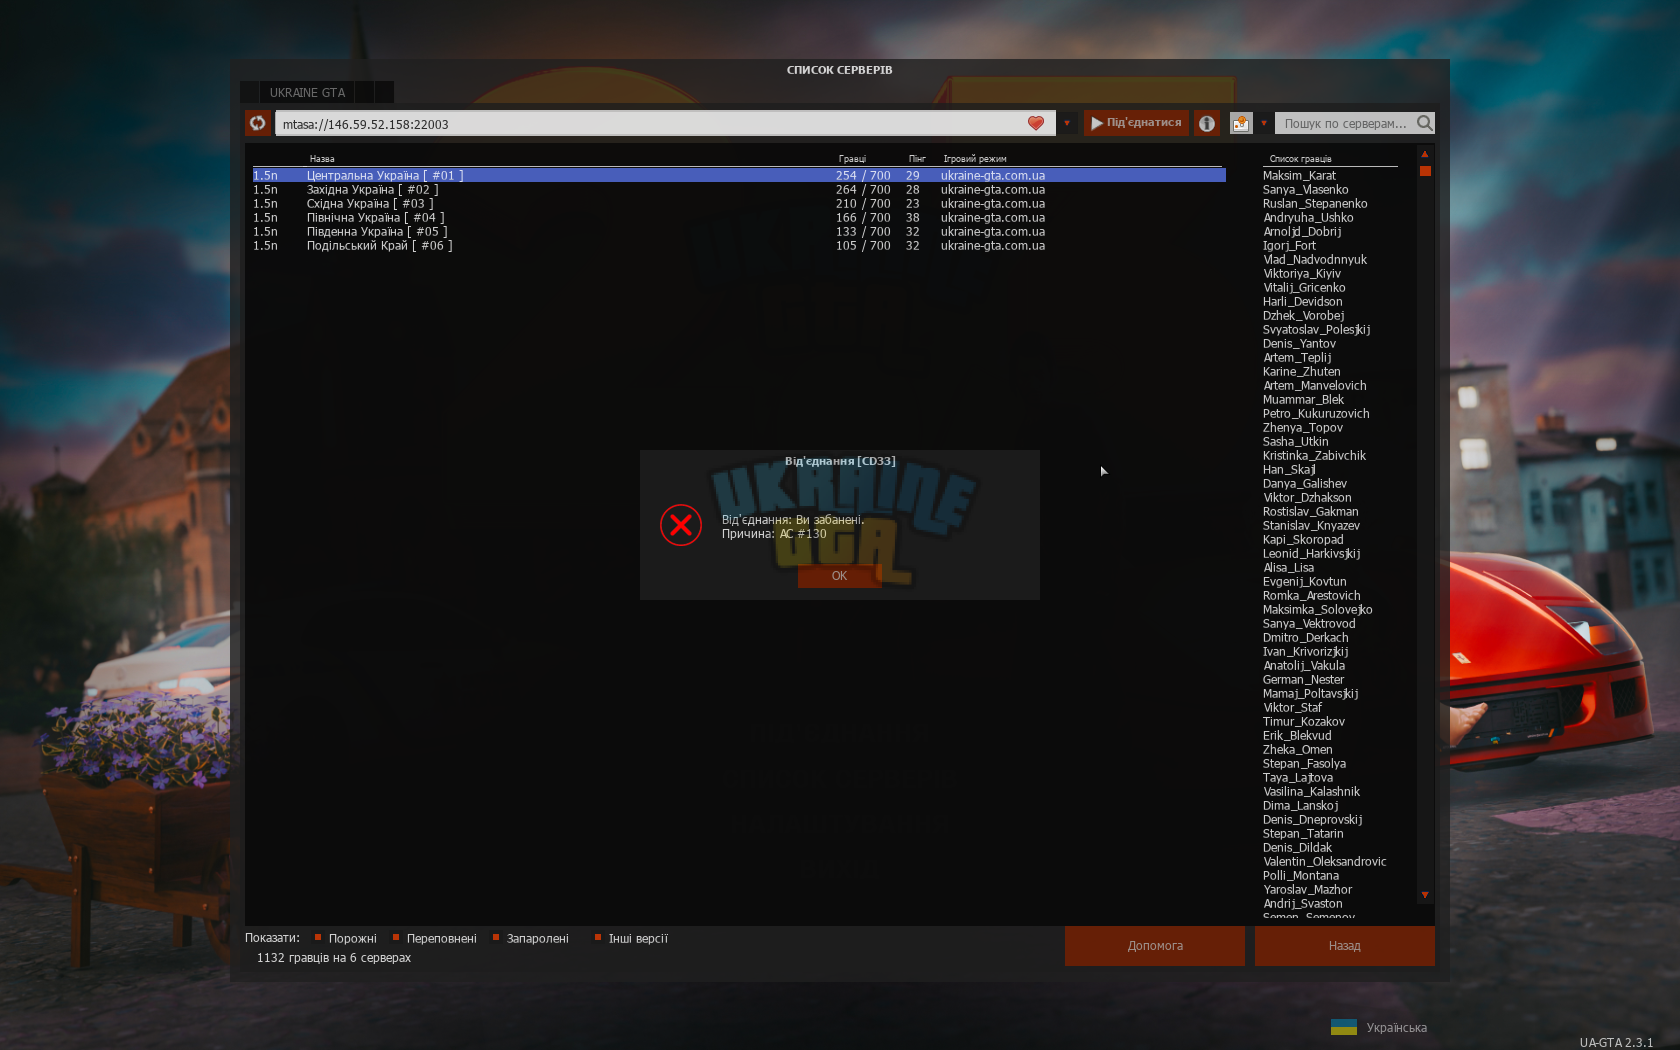
Task: Click the red error X icon
Action: [x=681, y=525]
